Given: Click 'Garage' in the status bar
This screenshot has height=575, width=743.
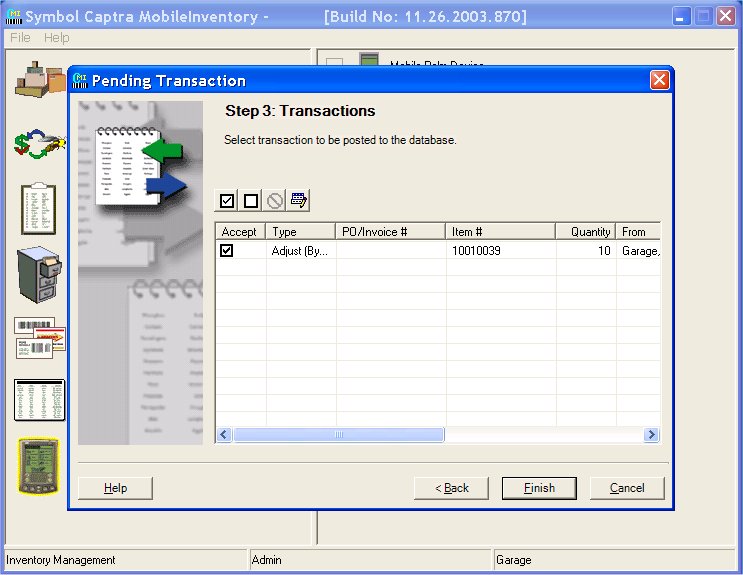Looking at the screenshot, I should pos(513,560).
